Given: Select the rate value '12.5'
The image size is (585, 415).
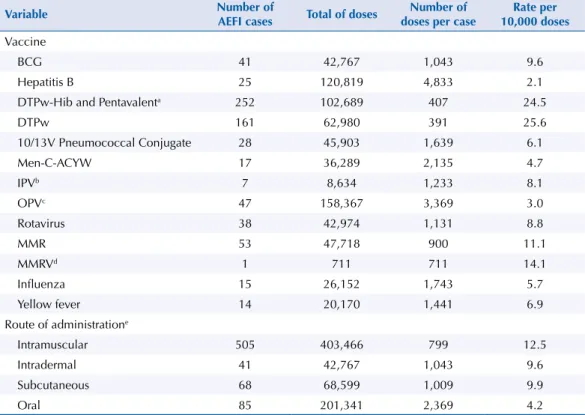Looking at the screenshot, I should coord(535,345).
